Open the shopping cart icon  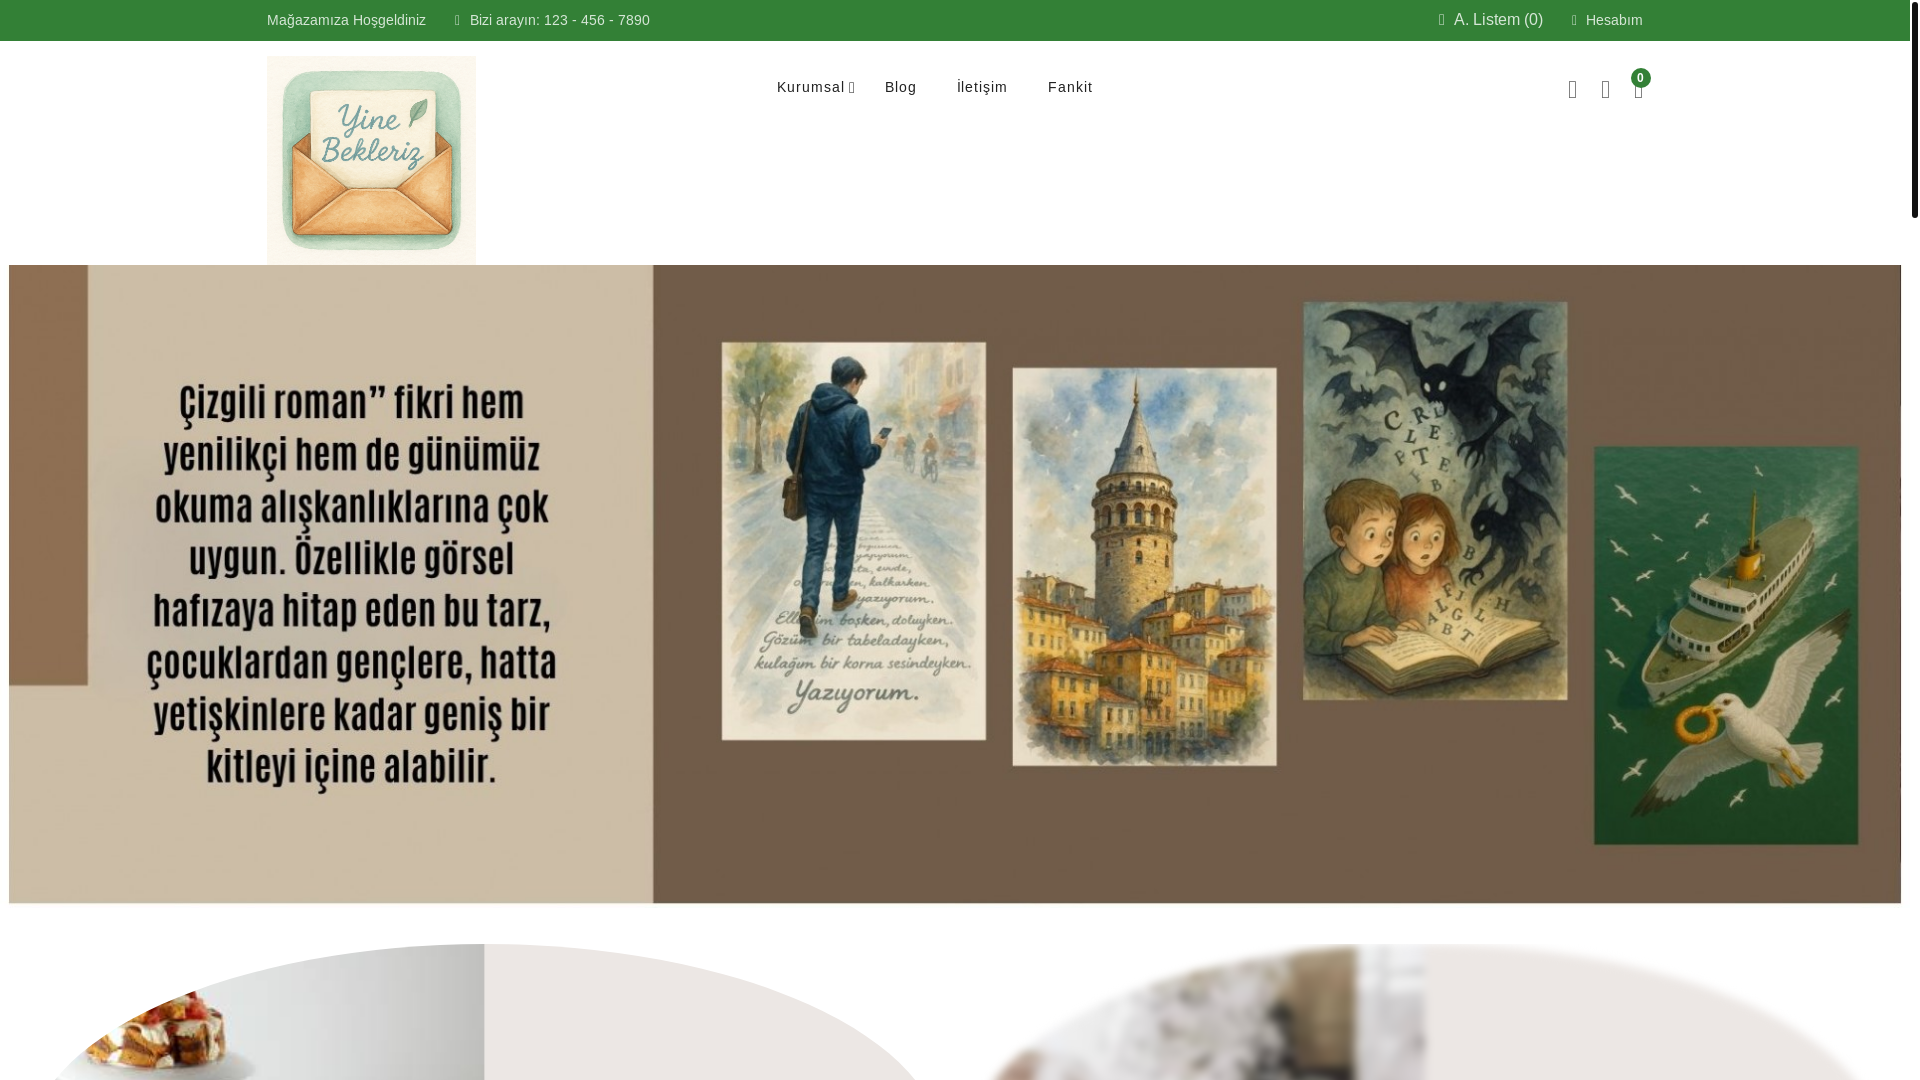[1638, 90]
